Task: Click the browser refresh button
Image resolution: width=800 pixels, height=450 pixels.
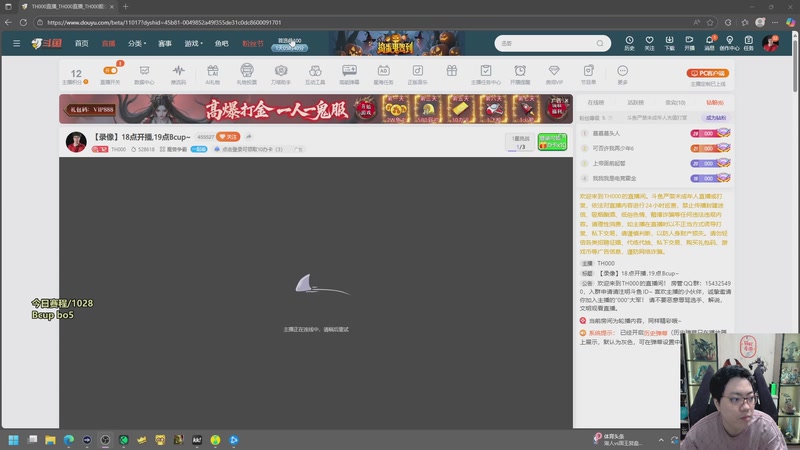Action: coord(23,22)
